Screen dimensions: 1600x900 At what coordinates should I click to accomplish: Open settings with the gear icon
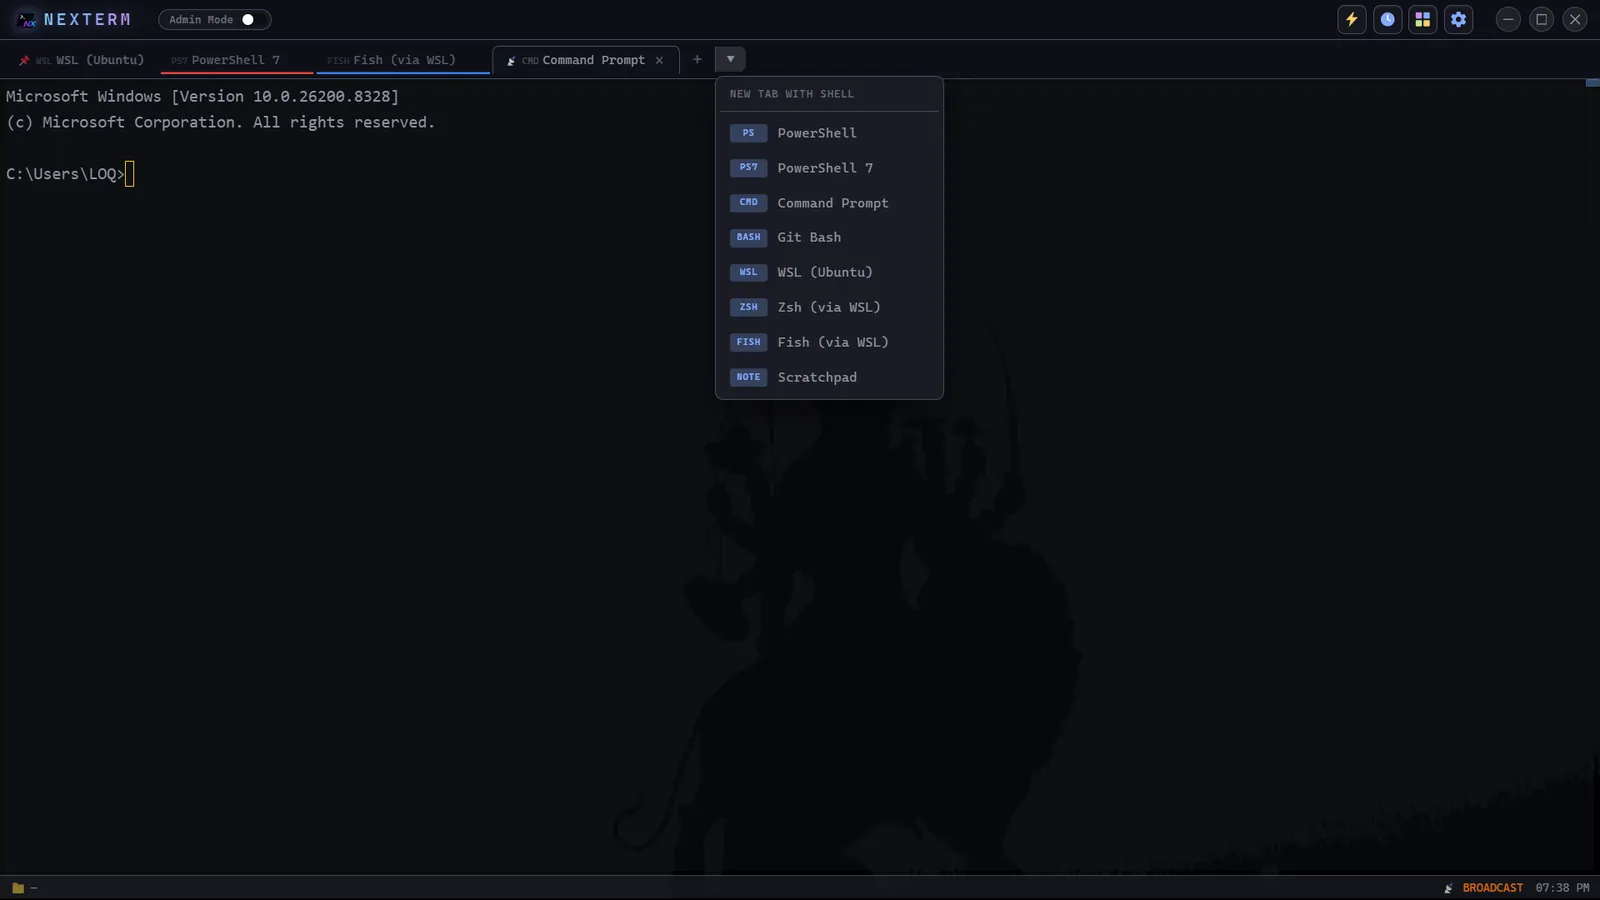pos(1459,19)
